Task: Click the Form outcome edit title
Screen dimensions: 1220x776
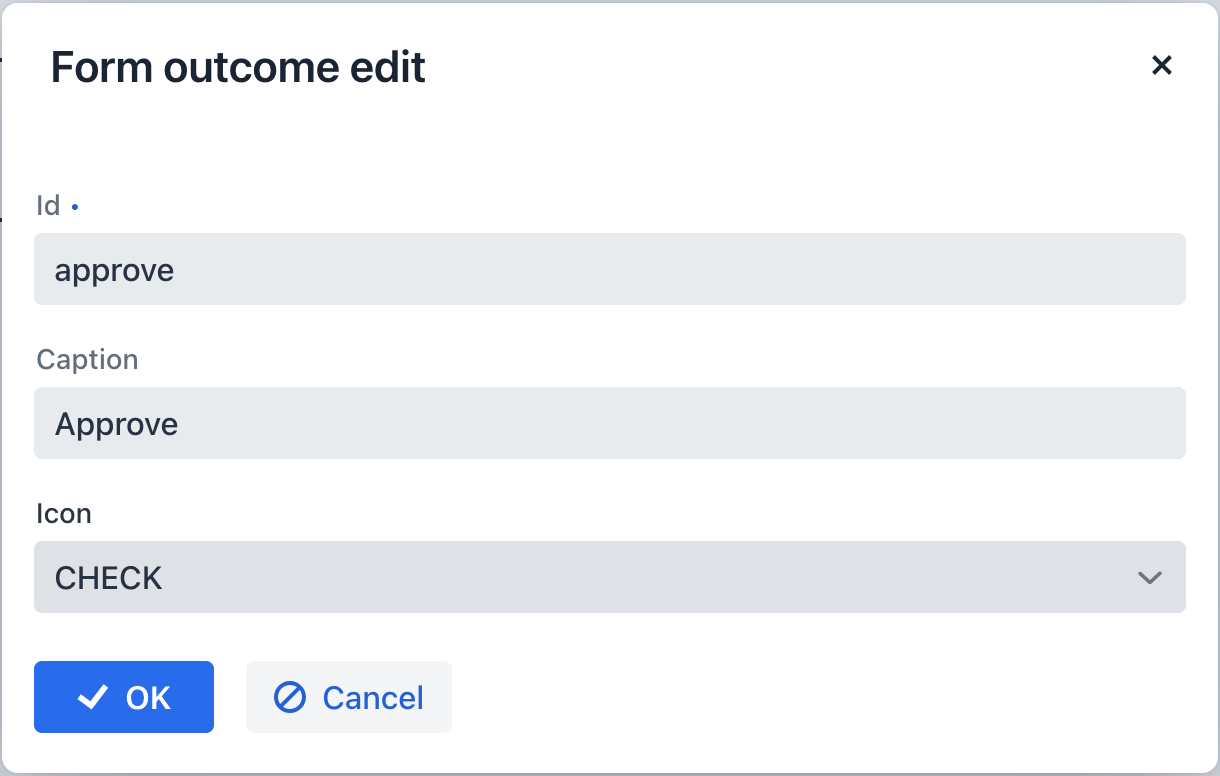Action: click(238, 67)
